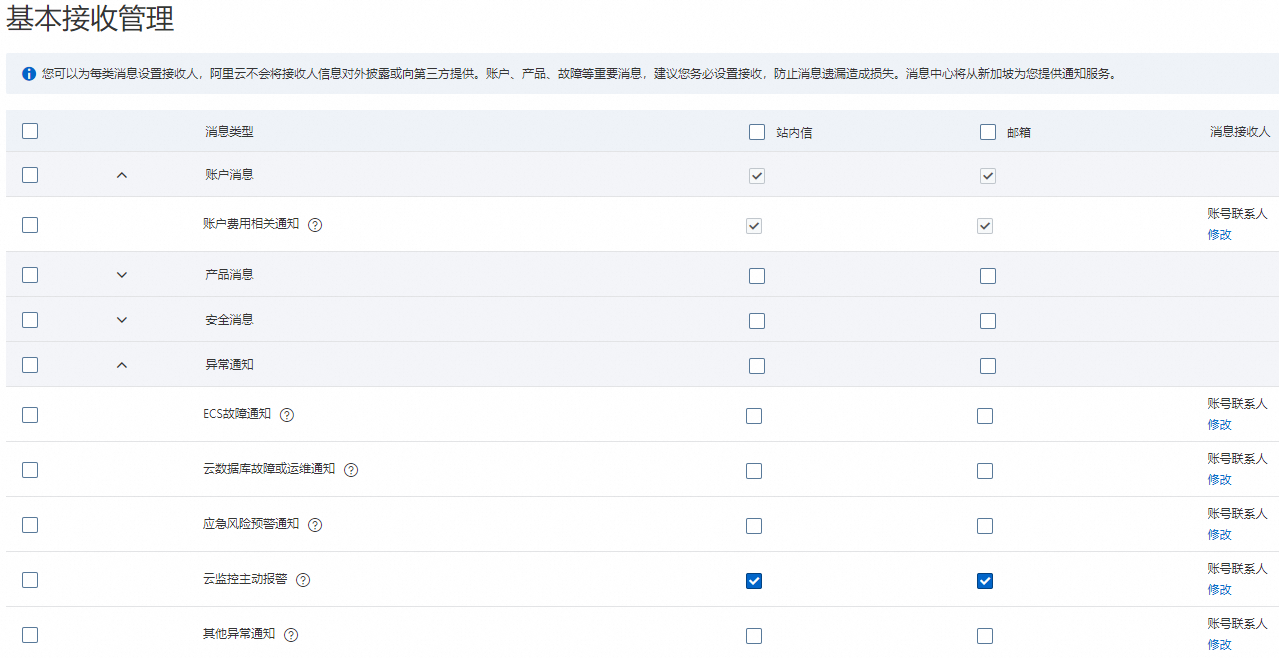This screenshot has width=1279, height=658.
Task: Collapse the 账户消息 group
Action: point(122,175)
